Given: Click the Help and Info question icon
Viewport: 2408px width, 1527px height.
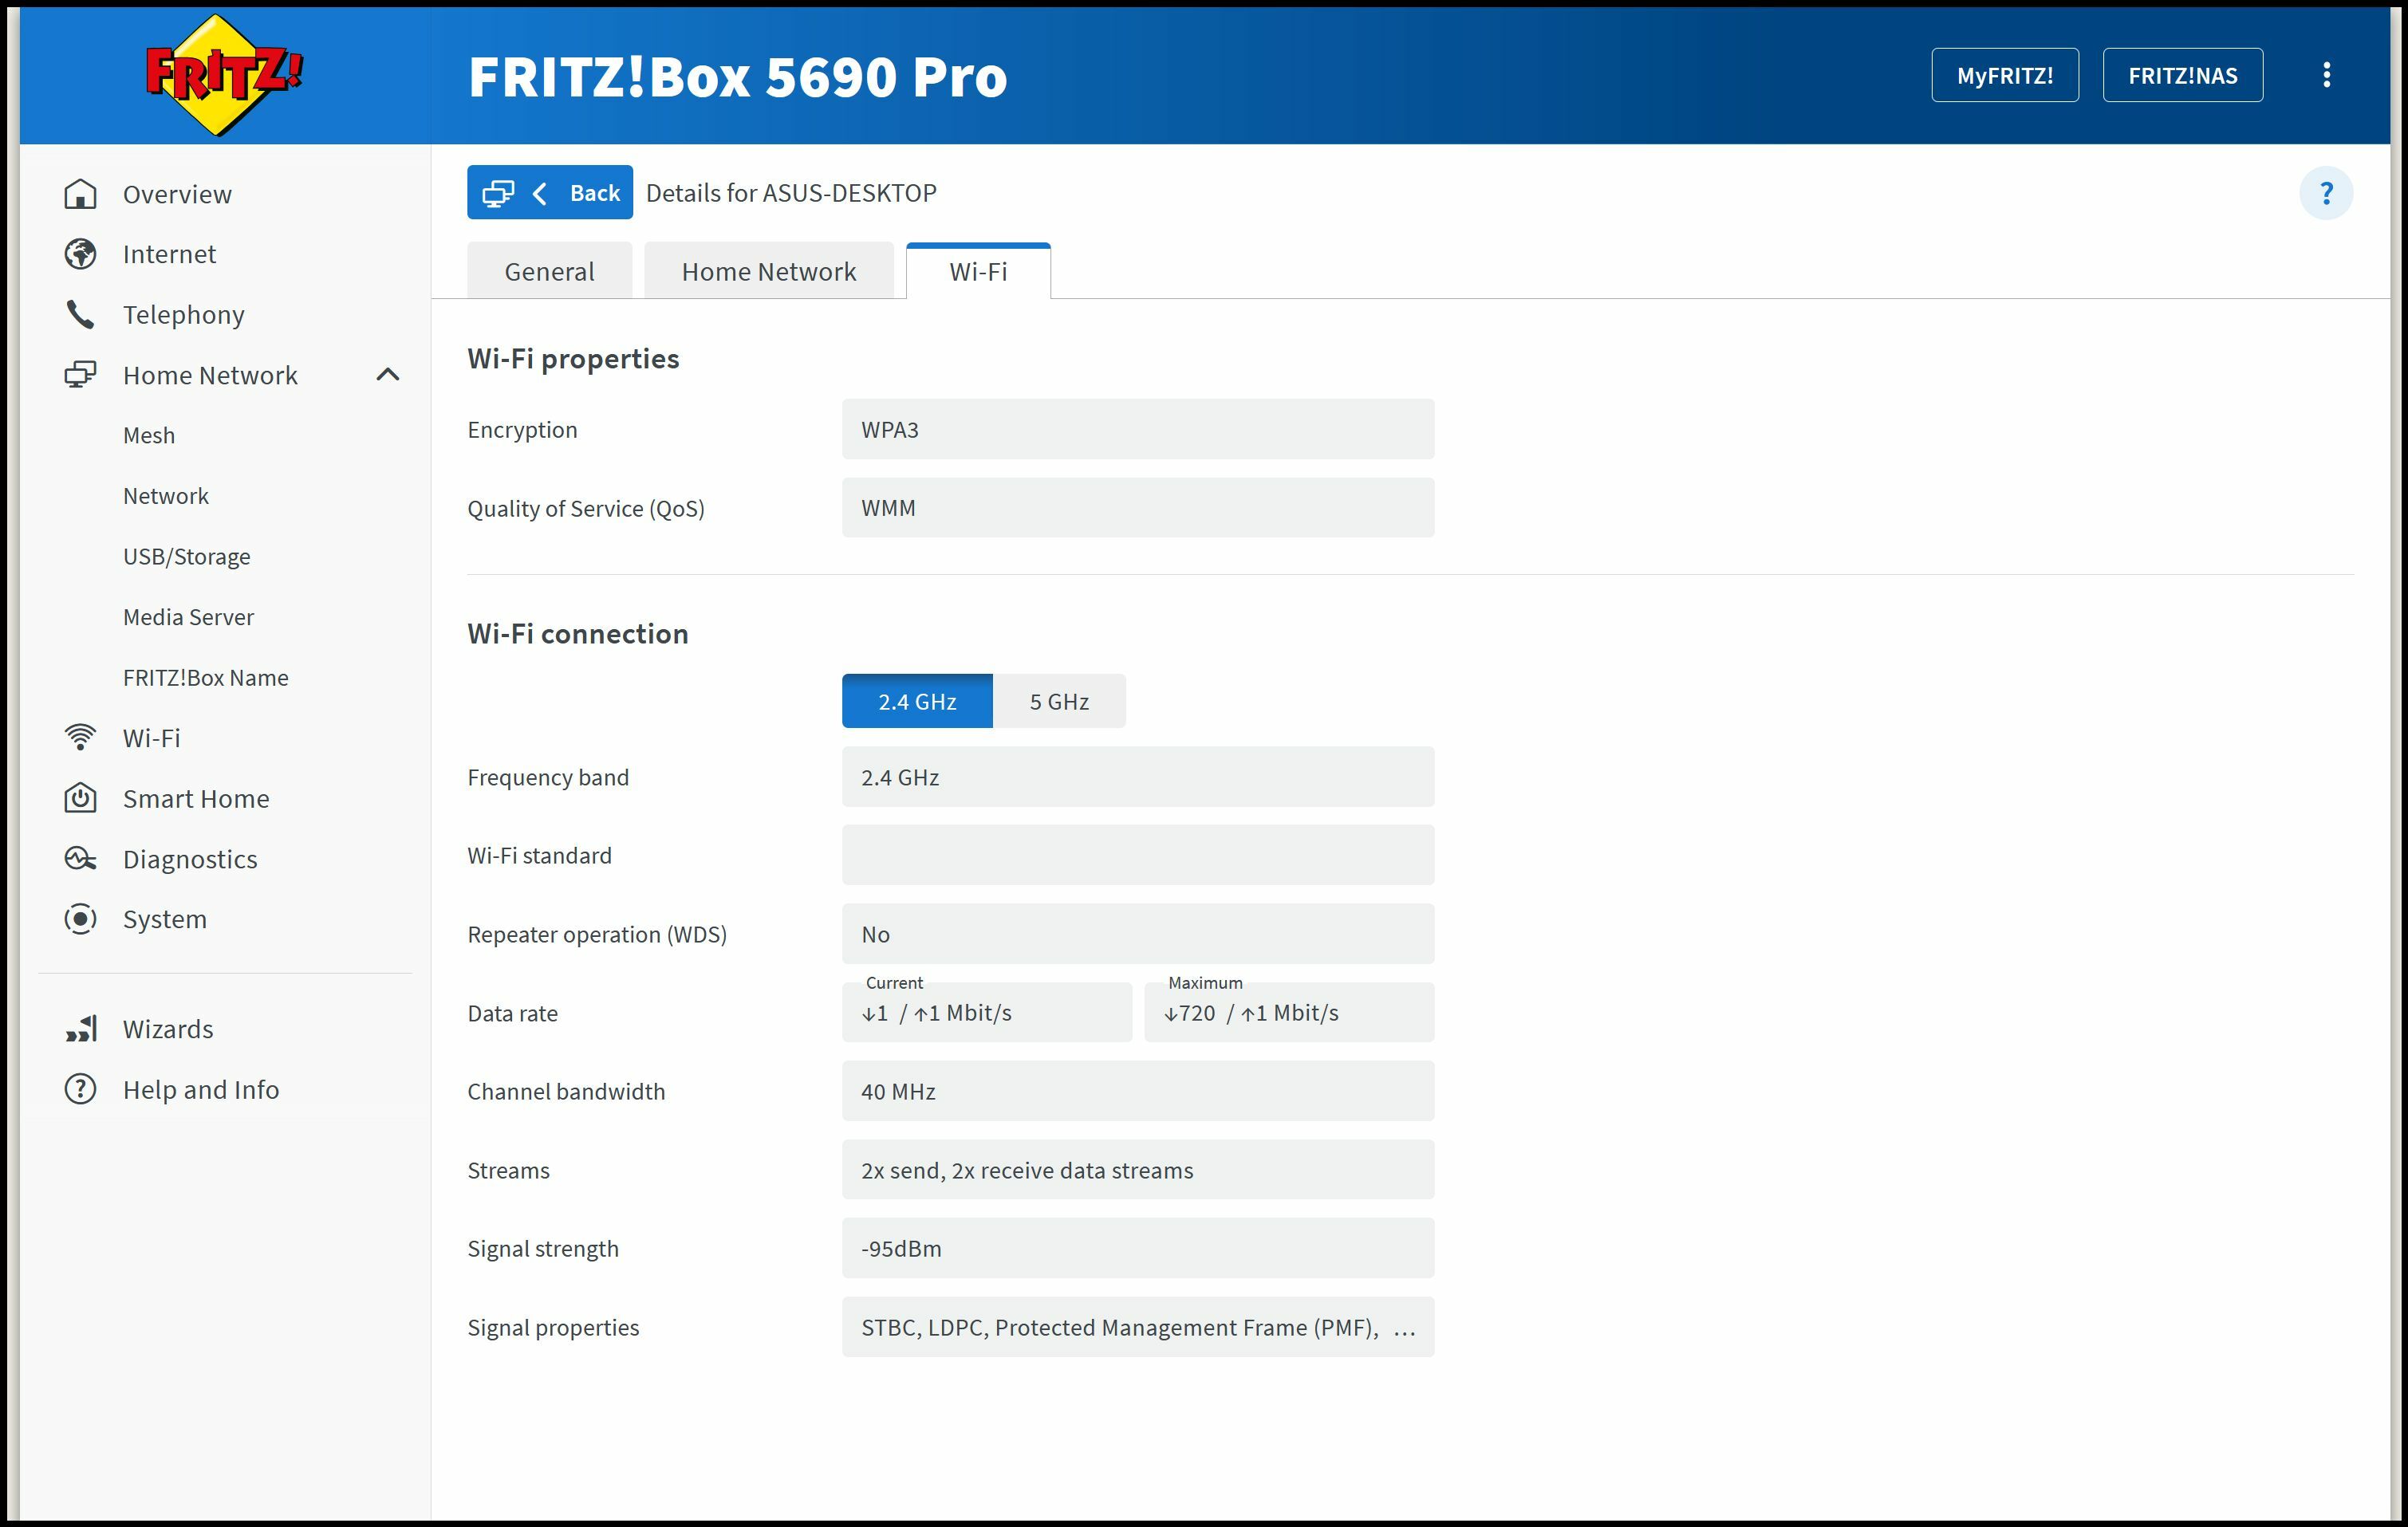Looking at the screenshot, I should pos(80,1090).
